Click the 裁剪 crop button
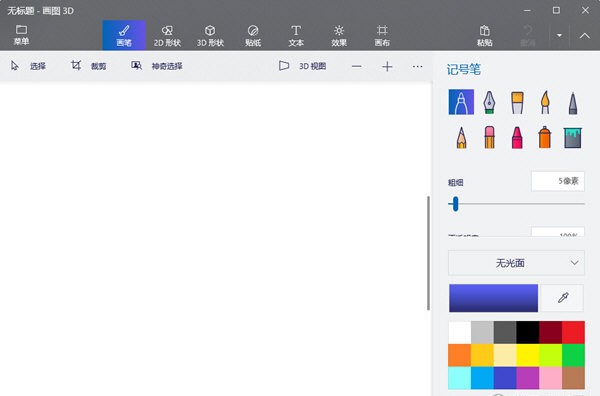The image size is (600, 396). [x=88, y=66]
